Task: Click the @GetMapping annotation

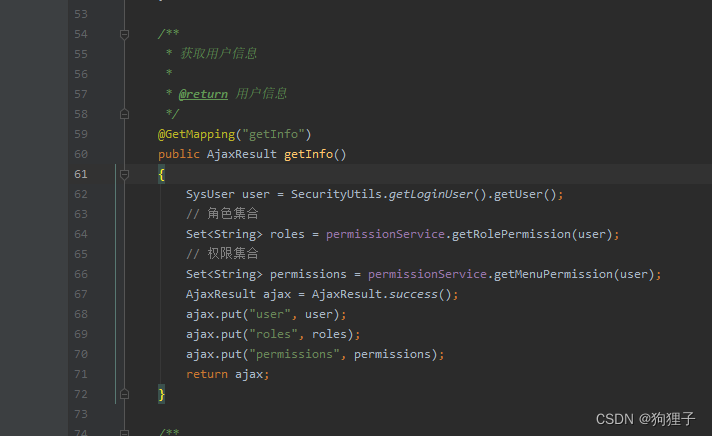Action: coord(196,134)
